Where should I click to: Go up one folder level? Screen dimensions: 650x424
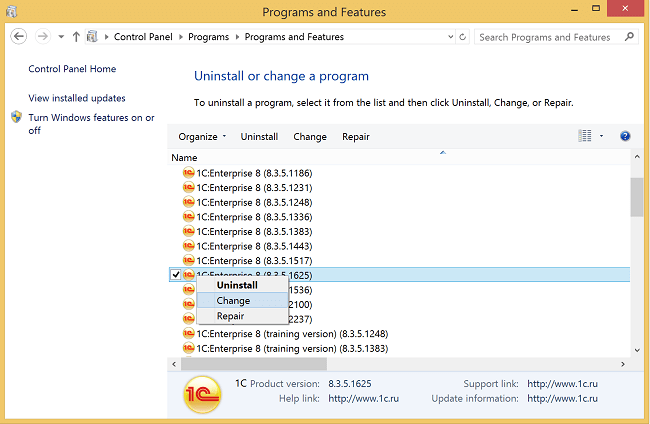(x=76, y=37)
